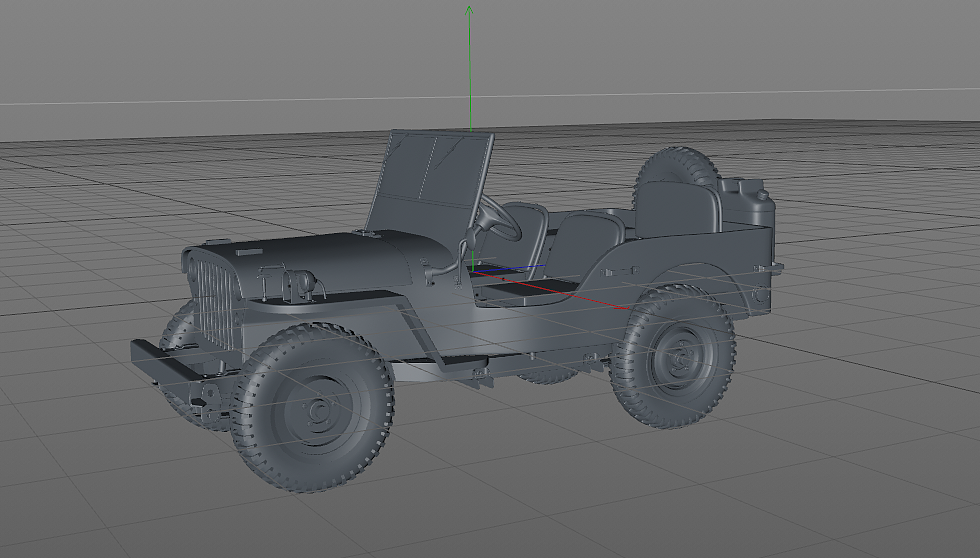The width and height of the screenshot is (980, 558).
Task: Select the jeep's front left wheel
Action: (x=312, y=407)
